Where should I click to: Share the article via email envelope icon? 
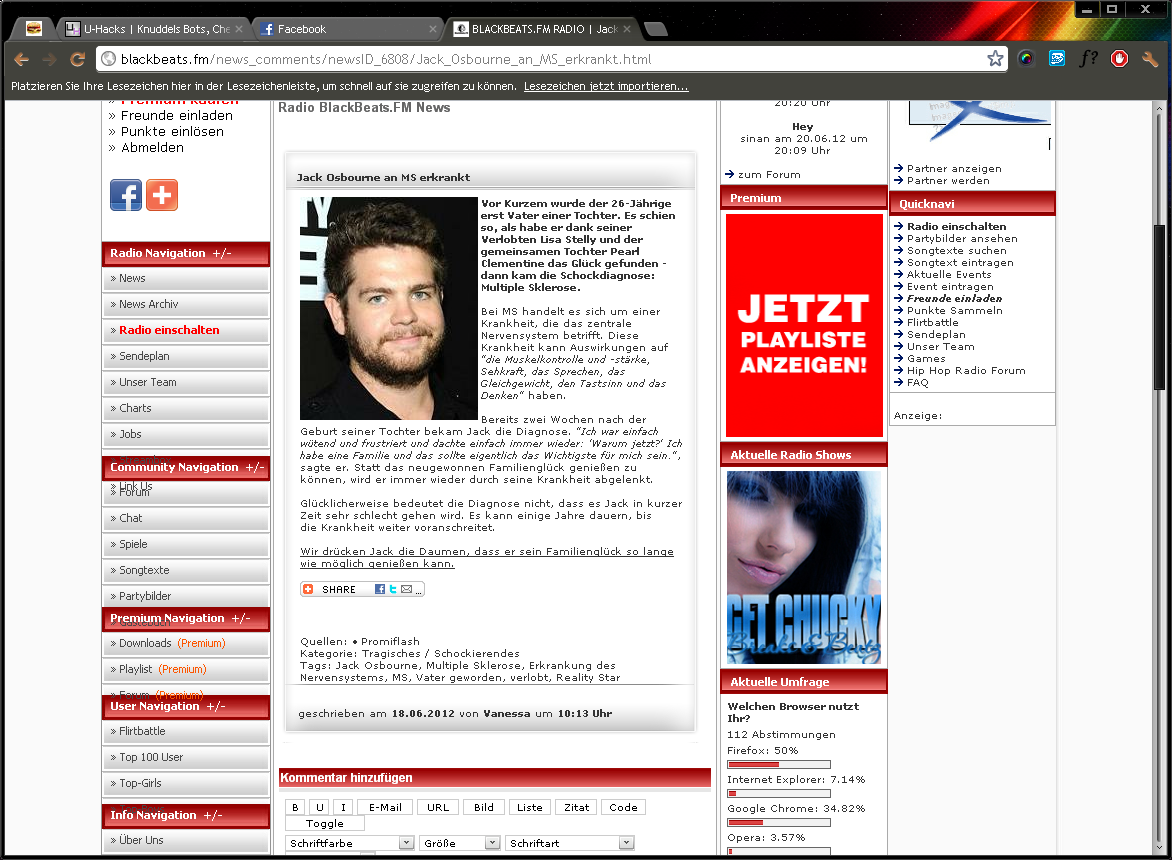[x=407, y=589]
